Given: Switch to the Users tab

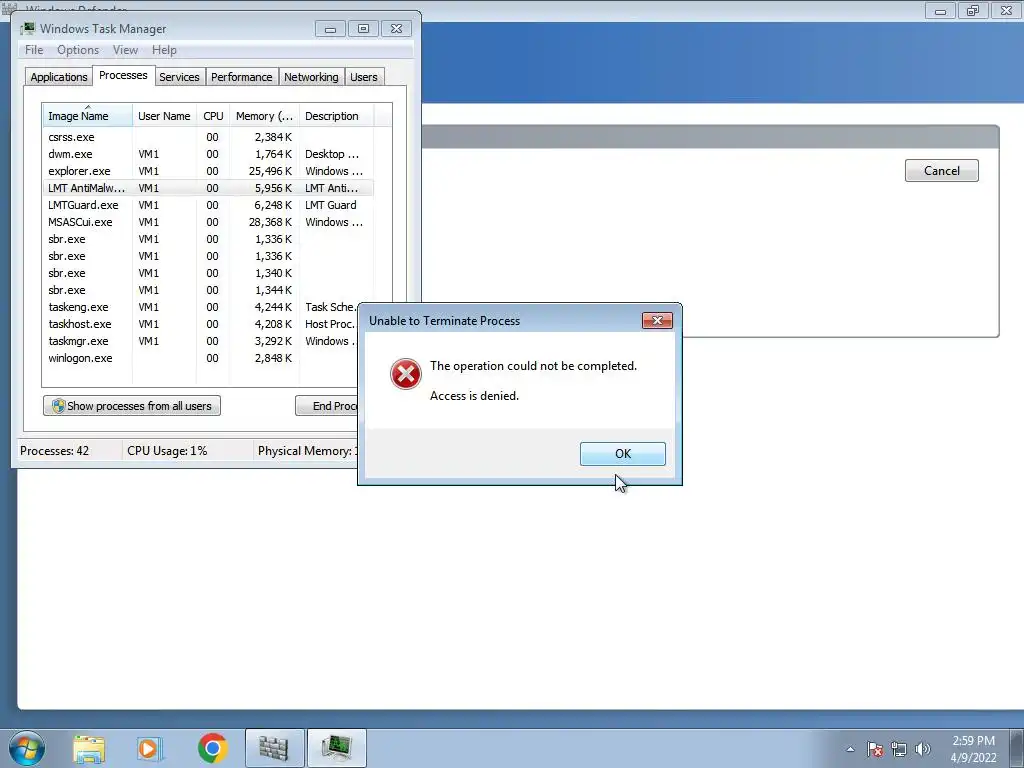Looking at the screenshot, I should tap(364, 77).
